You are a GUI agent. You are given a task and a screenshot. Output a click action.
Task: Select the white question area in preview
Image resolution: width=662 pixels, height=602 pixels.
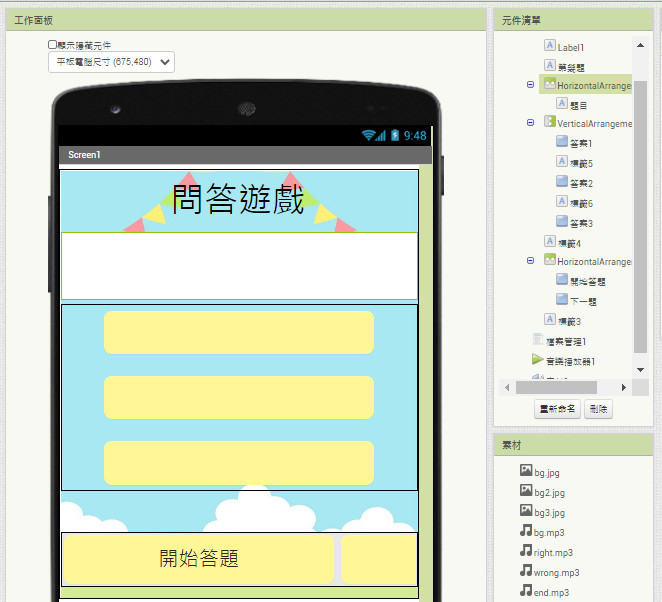[239, 266]
